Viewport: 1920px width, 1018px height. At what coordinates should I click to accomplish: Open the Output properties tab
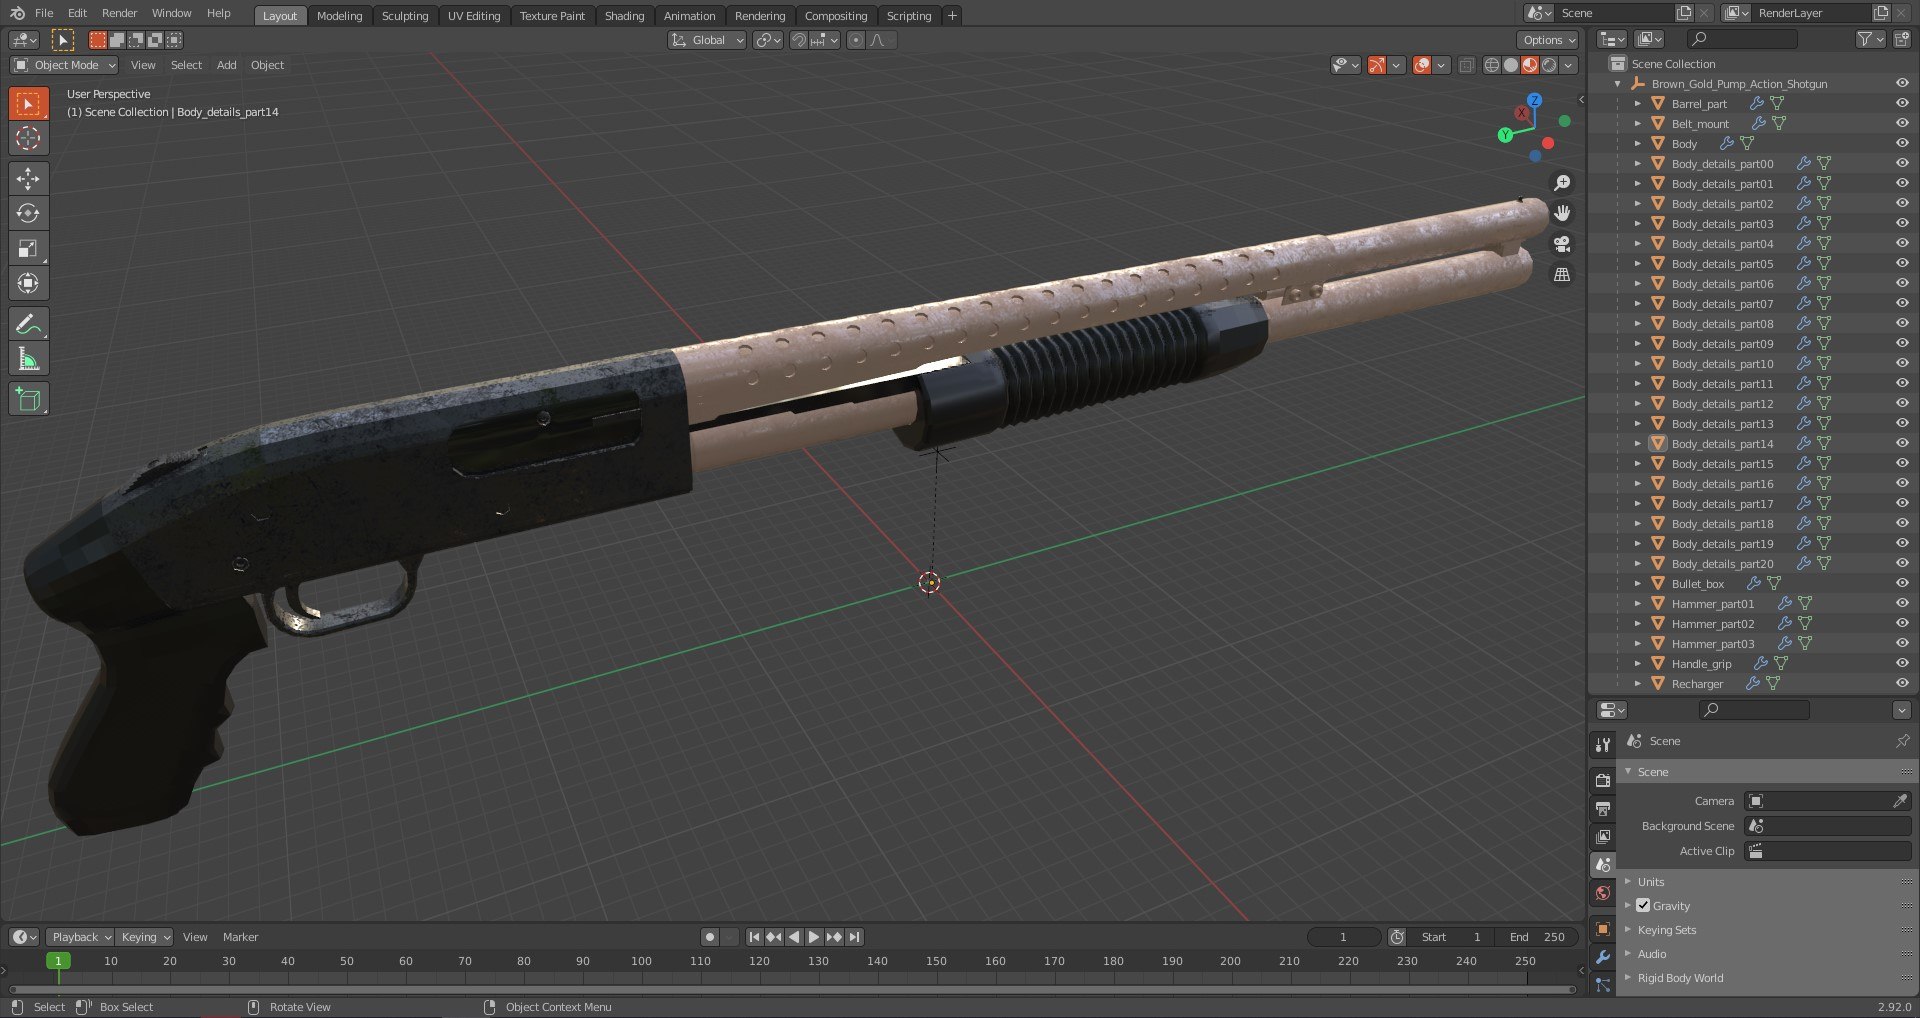1603,808
